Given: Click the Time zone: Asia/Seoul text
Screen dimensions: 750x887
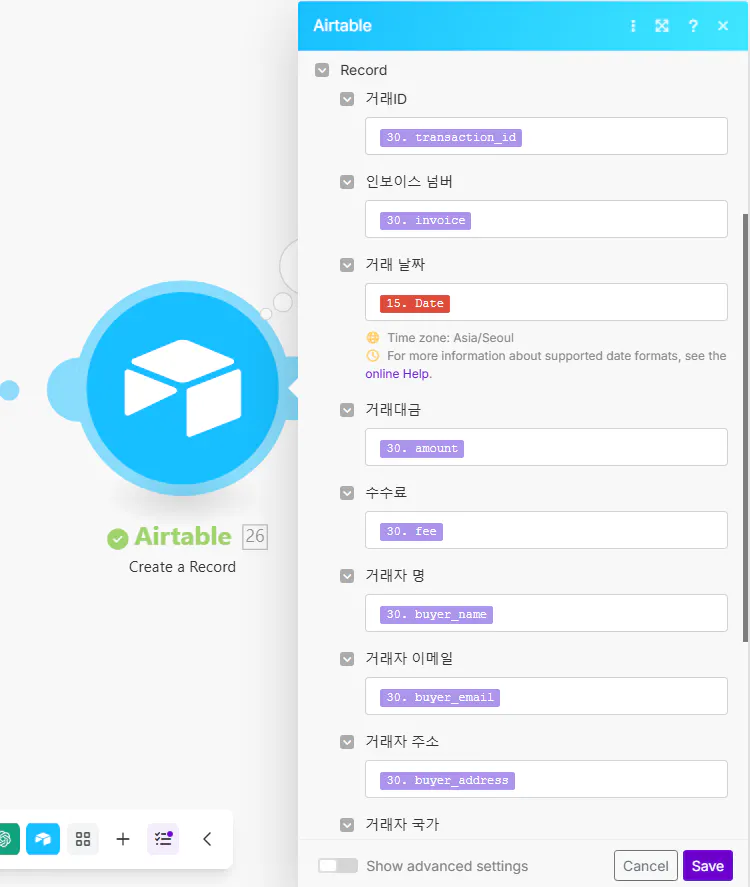Looking at the screenshot, I should [450, 338].
